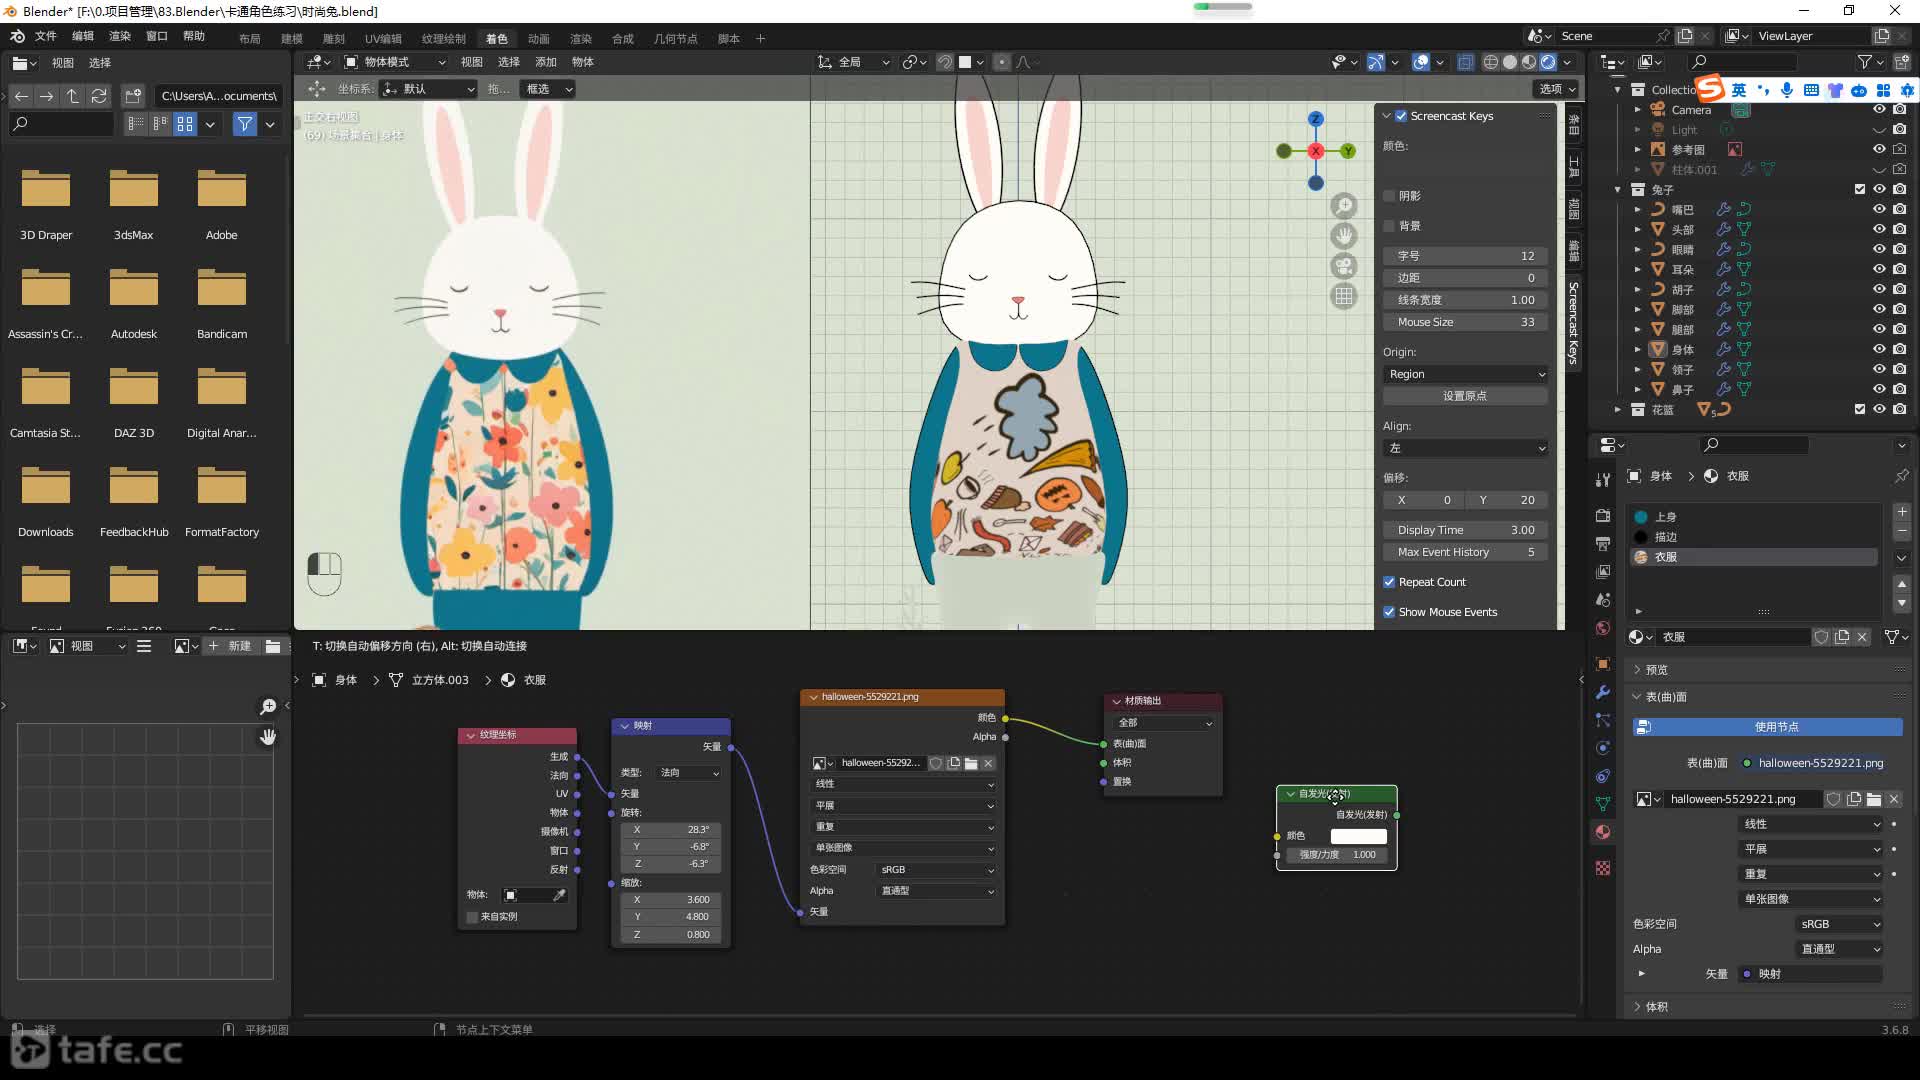1920x1080 pixels.
Task: Add a new material slot with plus
Action: click(x=1902, y=512)
